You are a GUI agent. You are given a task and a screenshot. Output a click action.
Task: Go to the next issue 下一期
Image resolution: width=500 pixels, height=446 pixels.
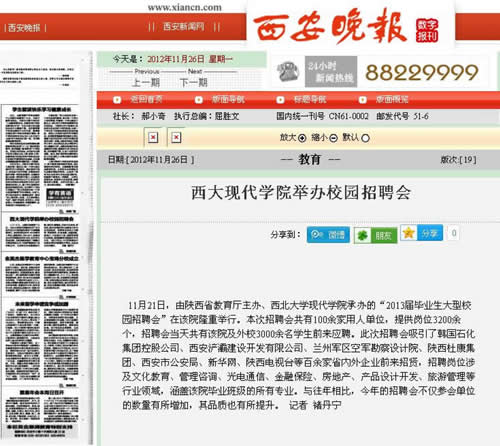[x=194, y=82]
